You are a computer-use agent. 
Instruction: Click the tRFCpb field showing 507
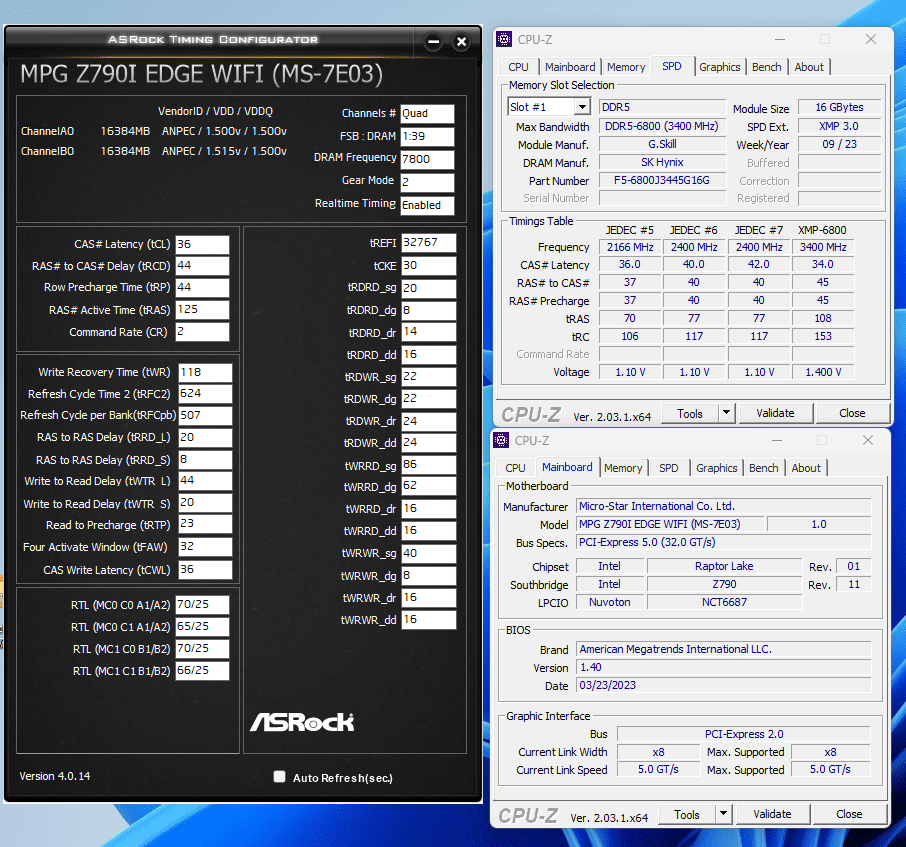click(x=205, y=415)
